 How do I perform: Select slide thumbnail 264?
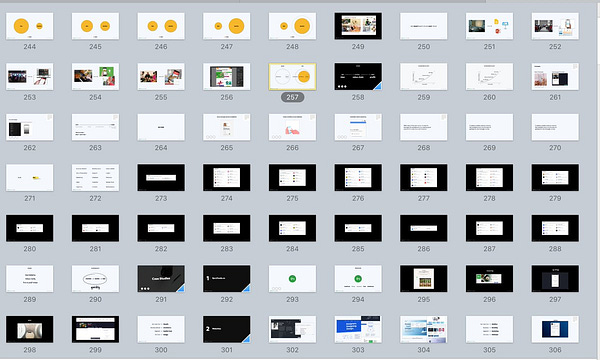click(x=161, y=127)
